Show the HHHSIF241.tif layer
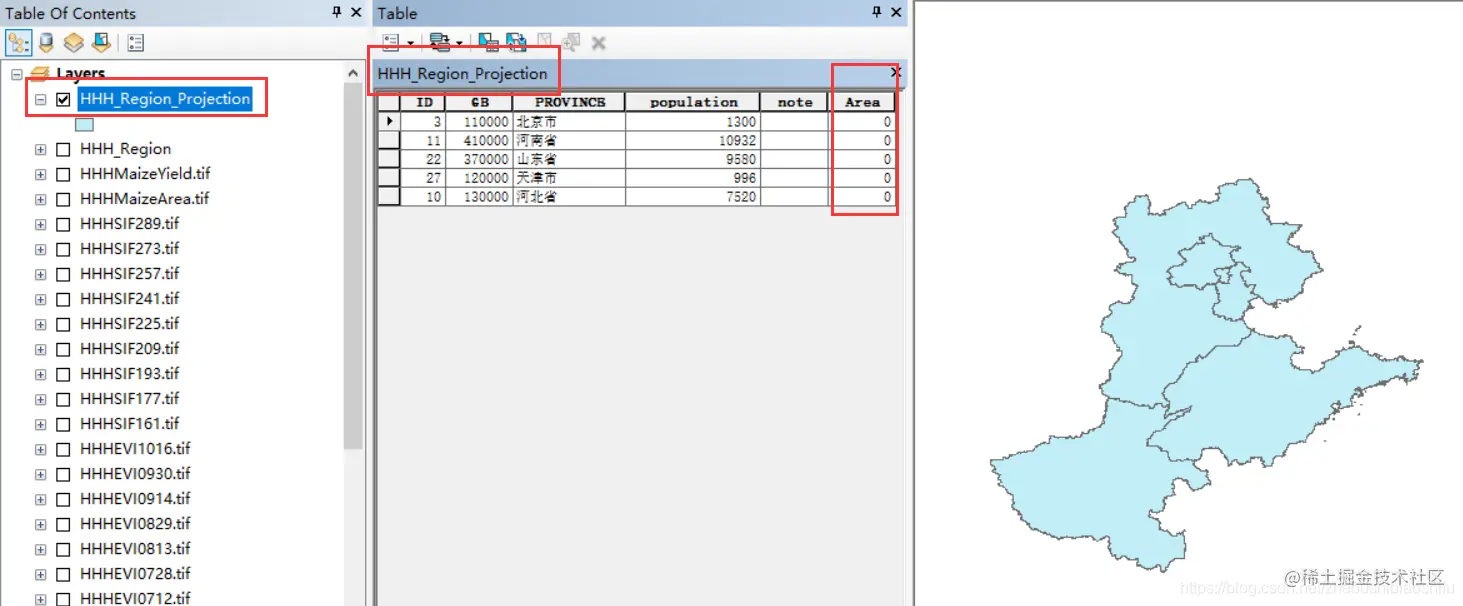 63,299
